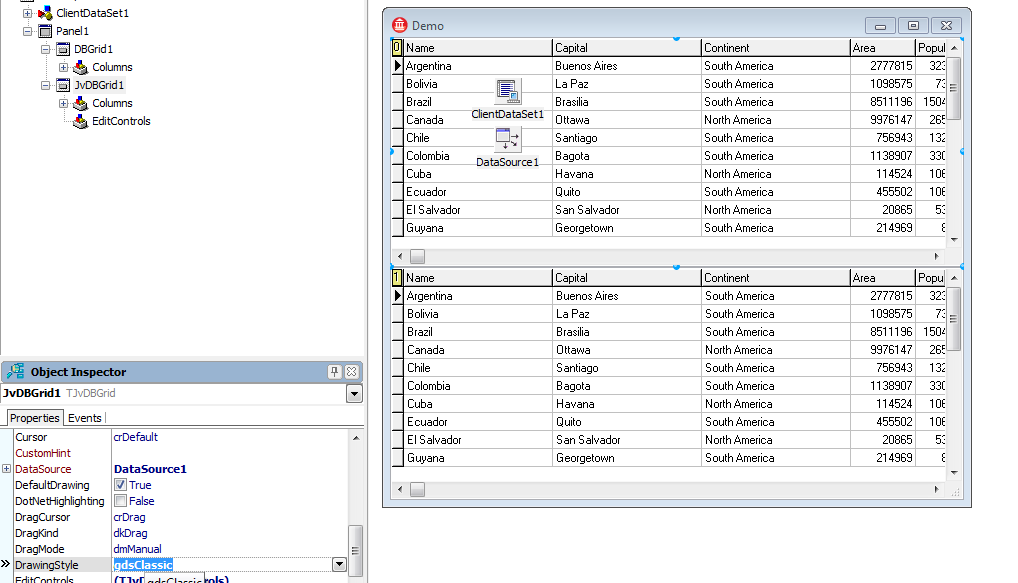This screenshot has height=583, width=1018.
Task: Click the Capital column header in top grid
Action: coord(625,48)
